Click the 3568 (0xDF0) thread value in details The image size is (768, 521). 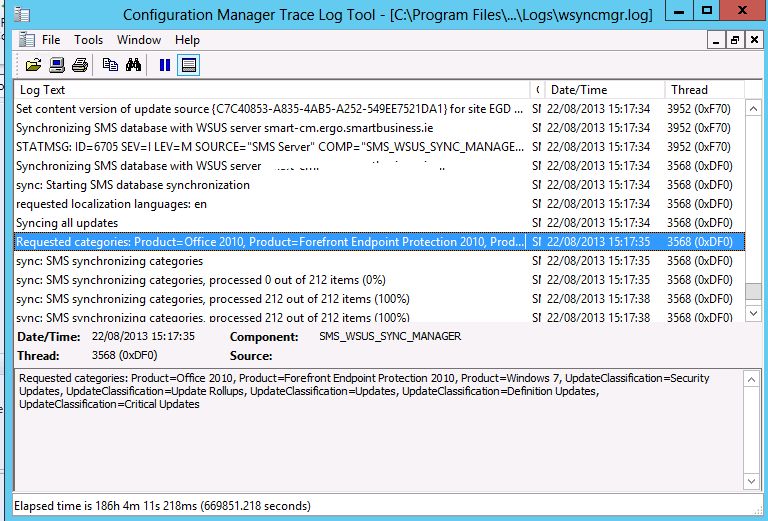click(124, 355)
